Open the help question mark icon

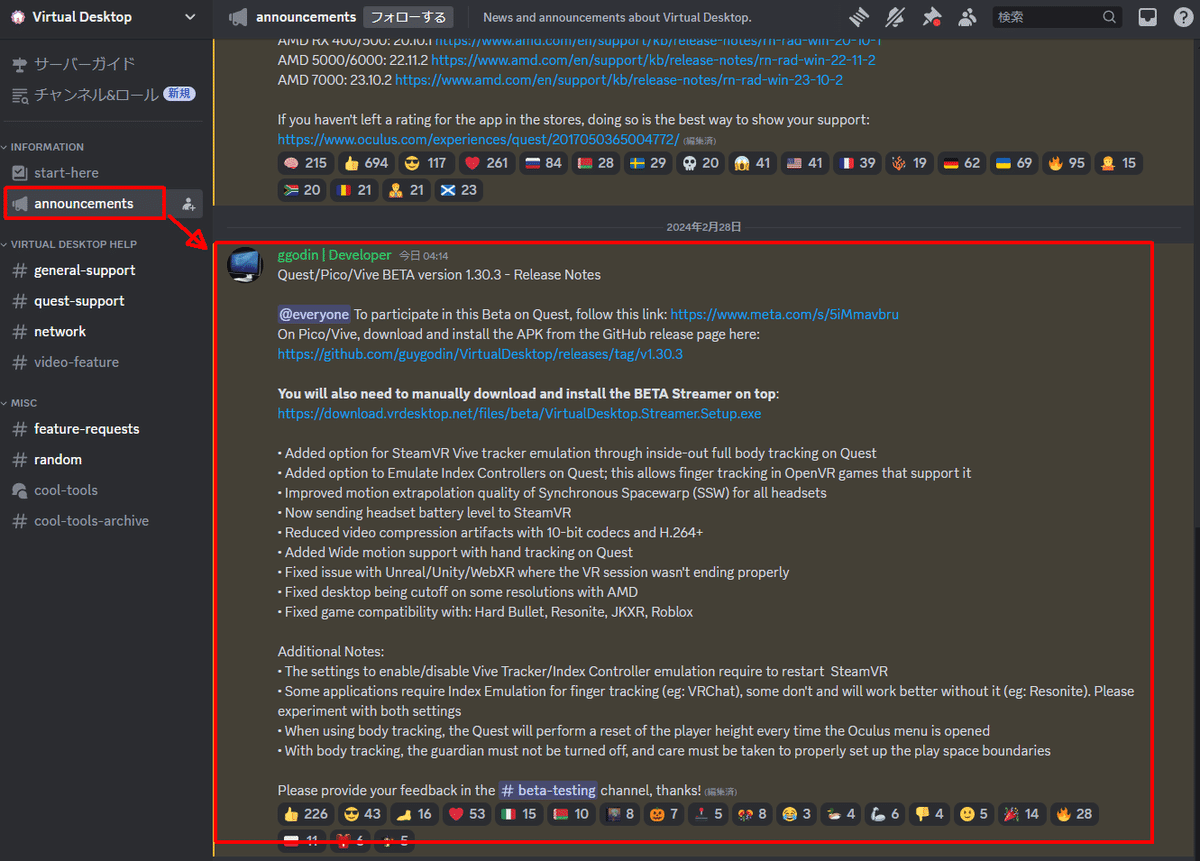(x=1183, y=17)
